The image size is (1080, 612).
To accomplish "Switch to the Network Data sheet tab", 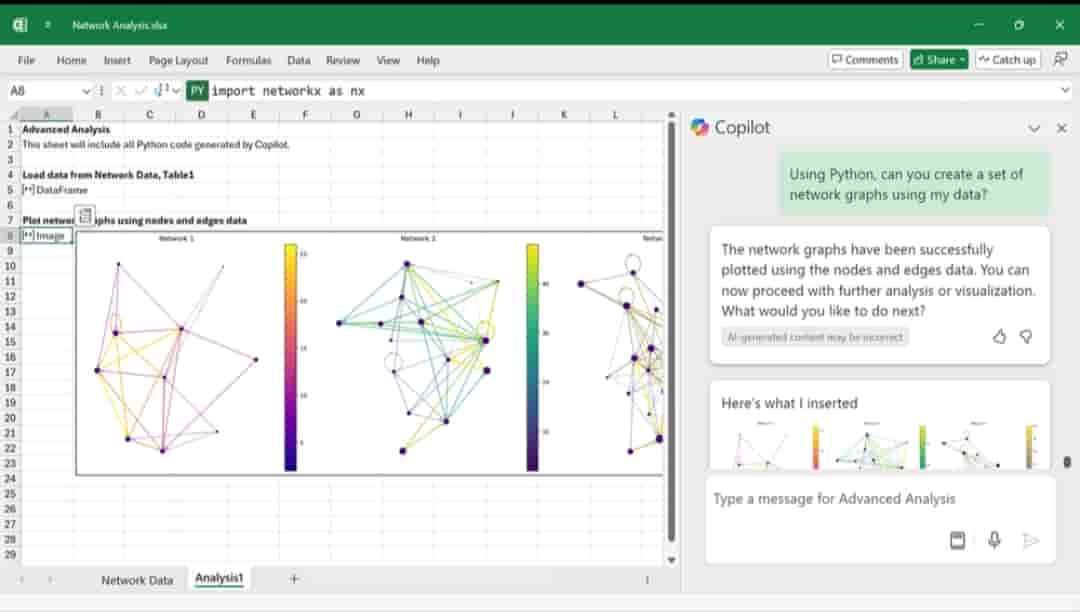I will (x=137, y=580).
